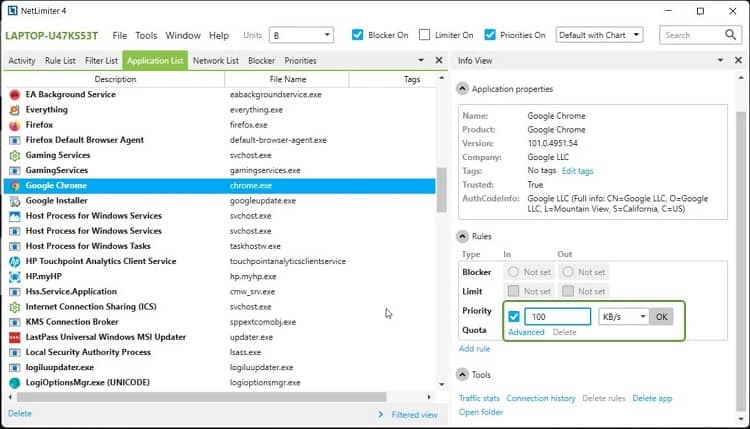This screenshot has height=429, width=750.
Task: Click the OK button for priority
Action: [x=661, y=317]
